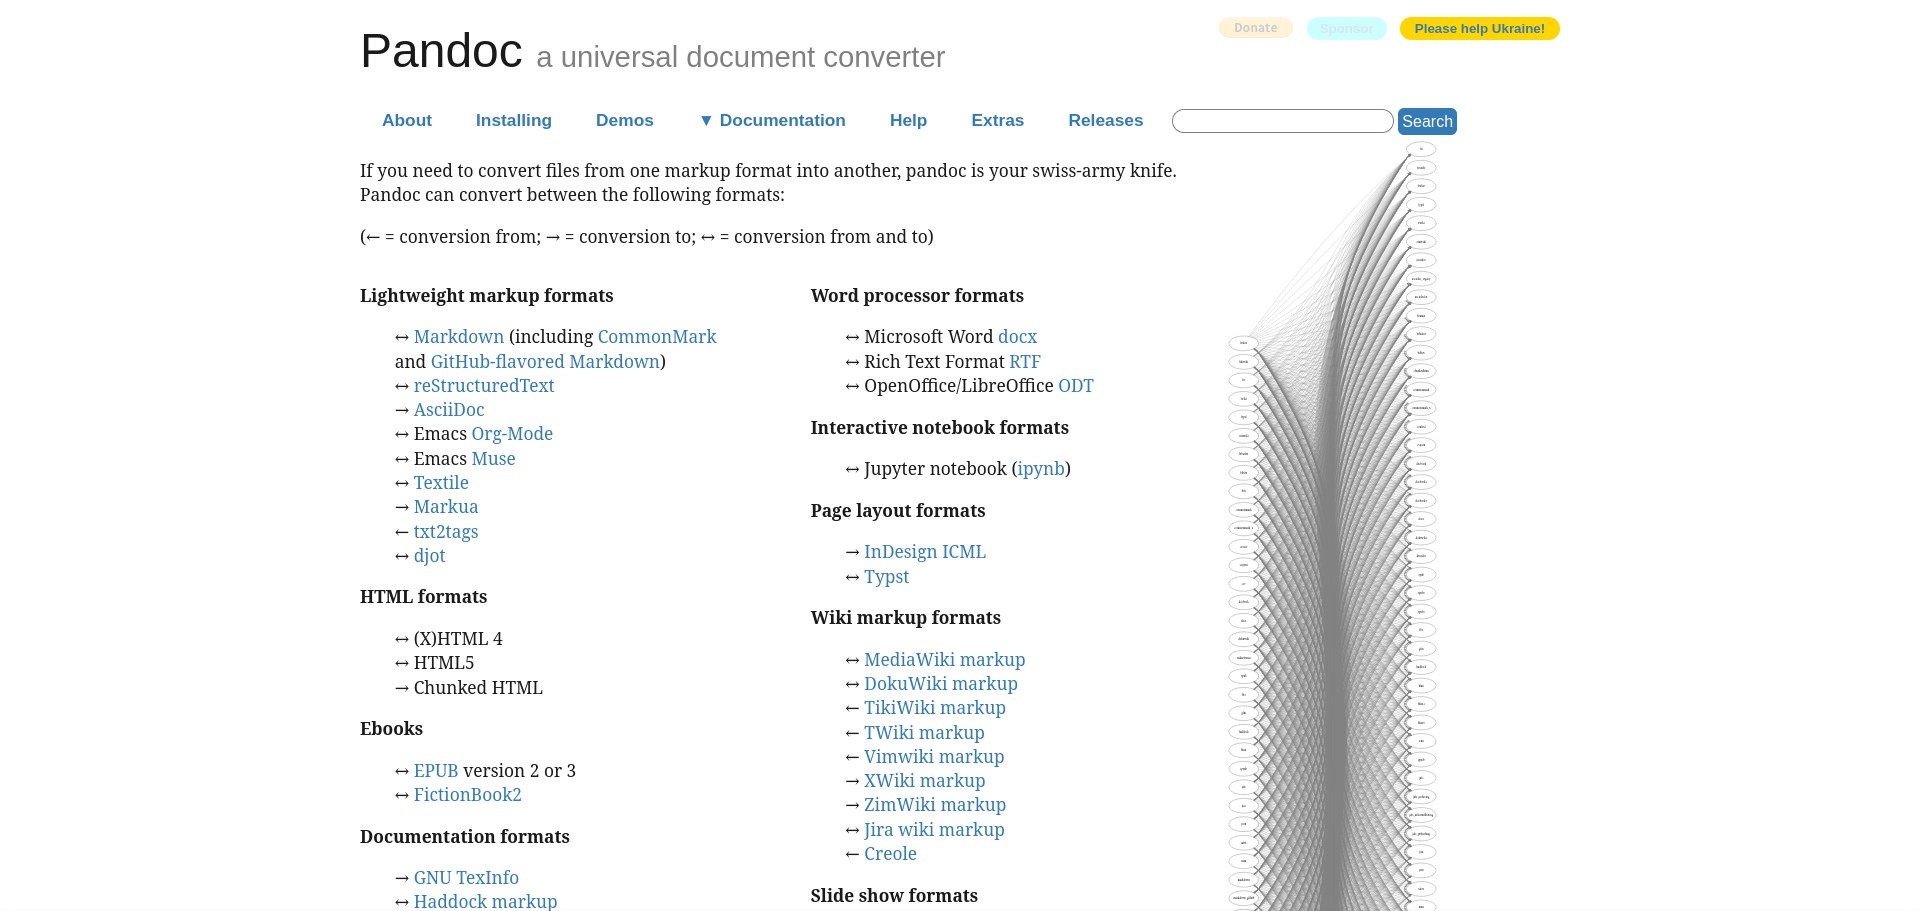Go to the Installing page

[513, 120]
